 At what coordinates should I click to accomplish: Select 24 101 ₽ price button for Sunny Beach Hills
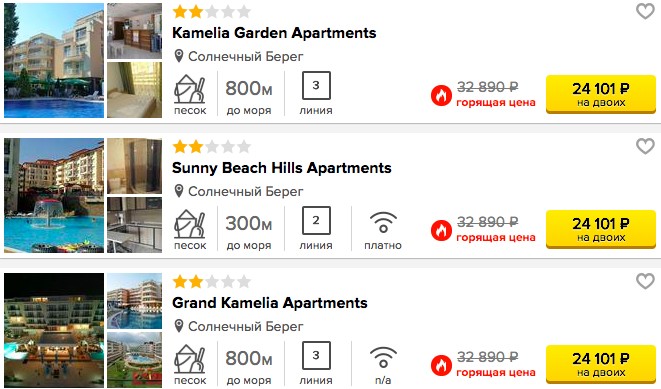(x=601, y=229)
